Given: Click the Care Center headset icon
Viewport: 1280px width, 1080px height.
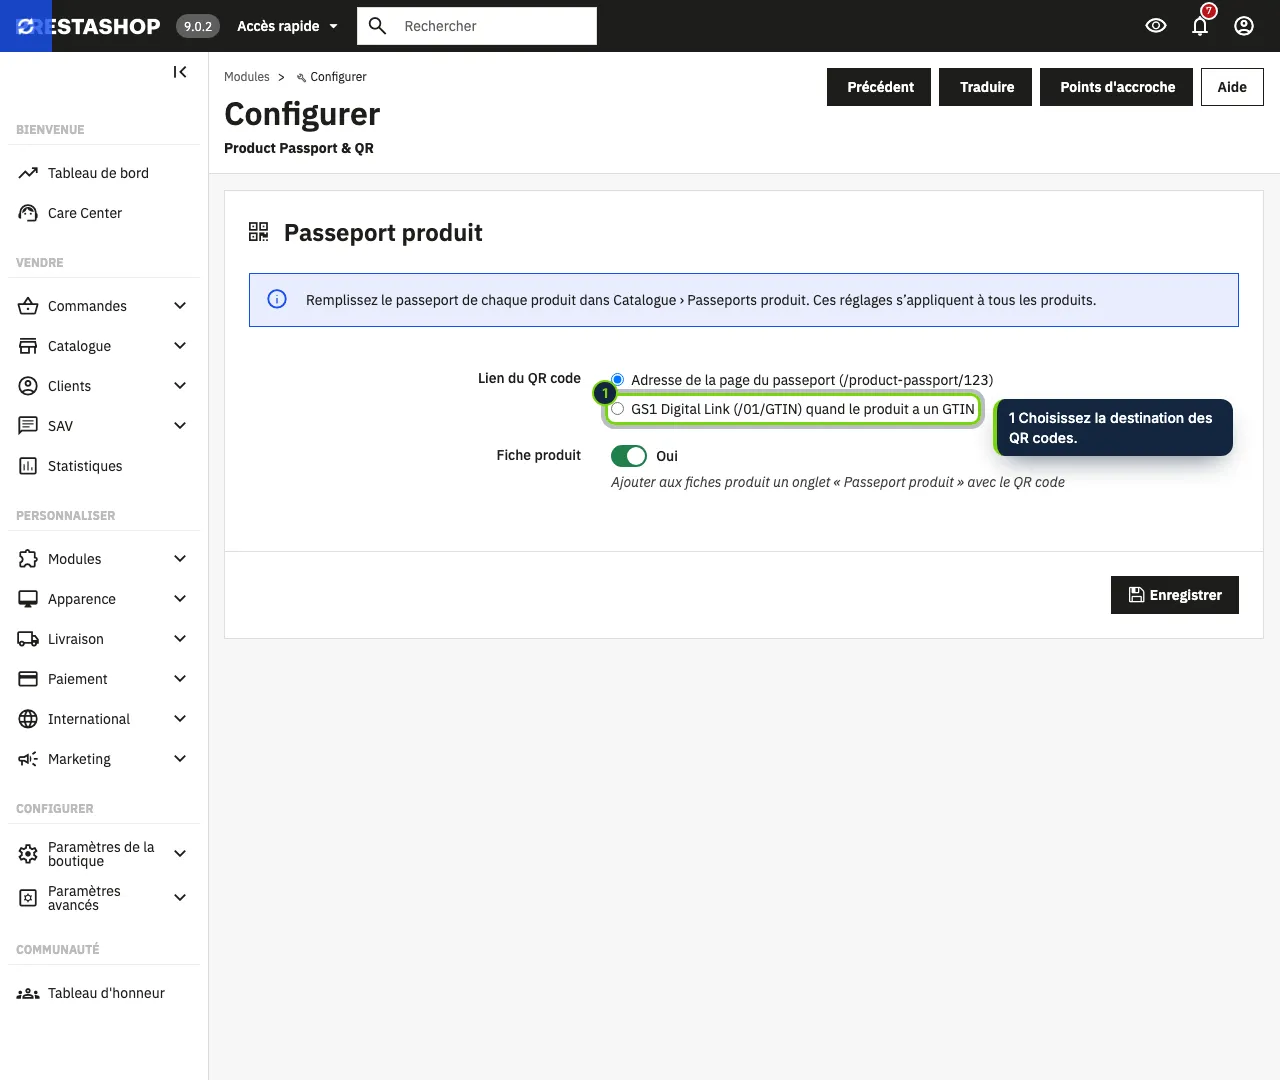Looking at the screenshot, I should [28, 213].
